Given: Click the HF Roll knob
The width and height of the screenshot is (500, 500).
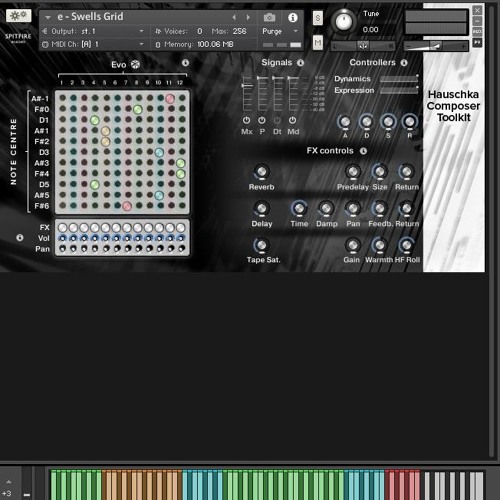Looking at the screenshot, I should [407, 245].
